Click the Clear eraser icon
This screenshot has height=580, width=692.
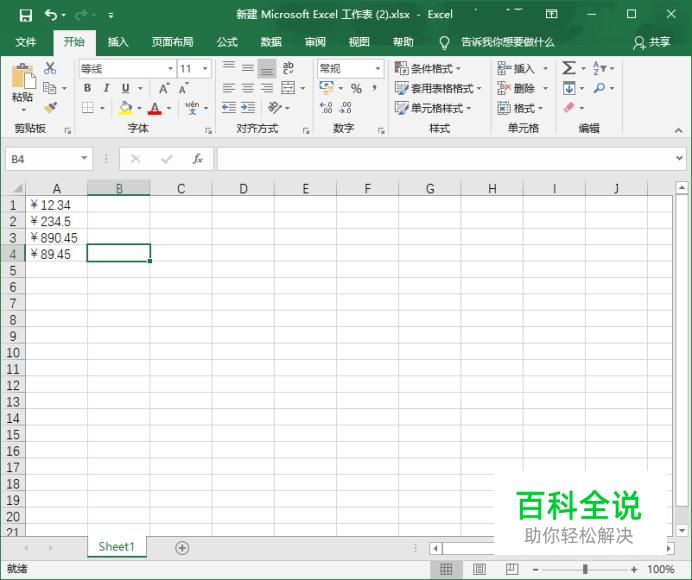569,107
